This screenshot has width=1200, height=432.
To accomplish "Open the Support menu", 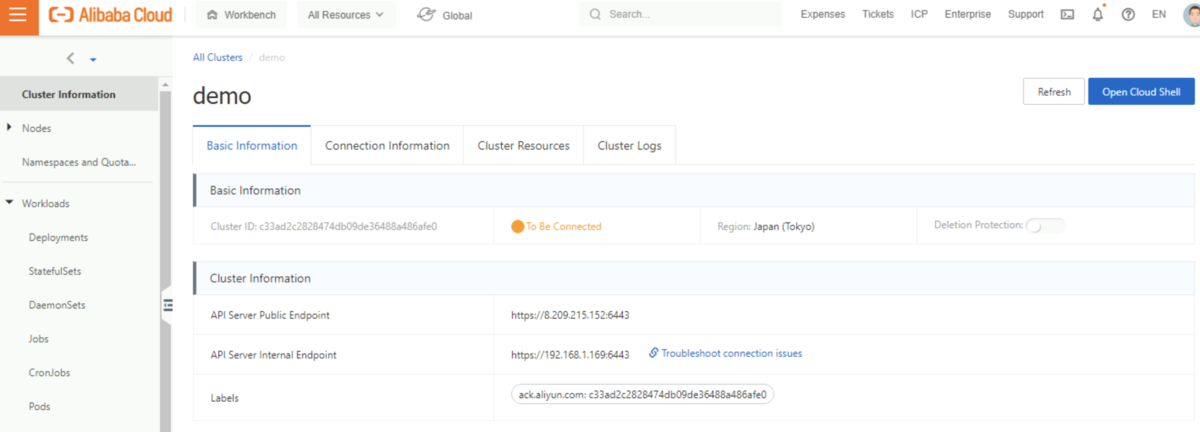I will (1026, 15).
